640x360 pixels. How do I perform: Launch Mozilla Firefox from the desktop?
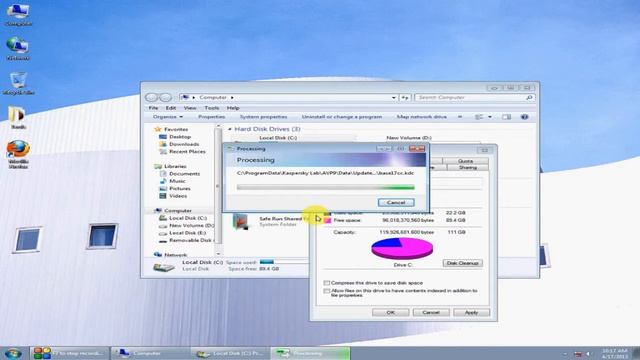(18, 154)
